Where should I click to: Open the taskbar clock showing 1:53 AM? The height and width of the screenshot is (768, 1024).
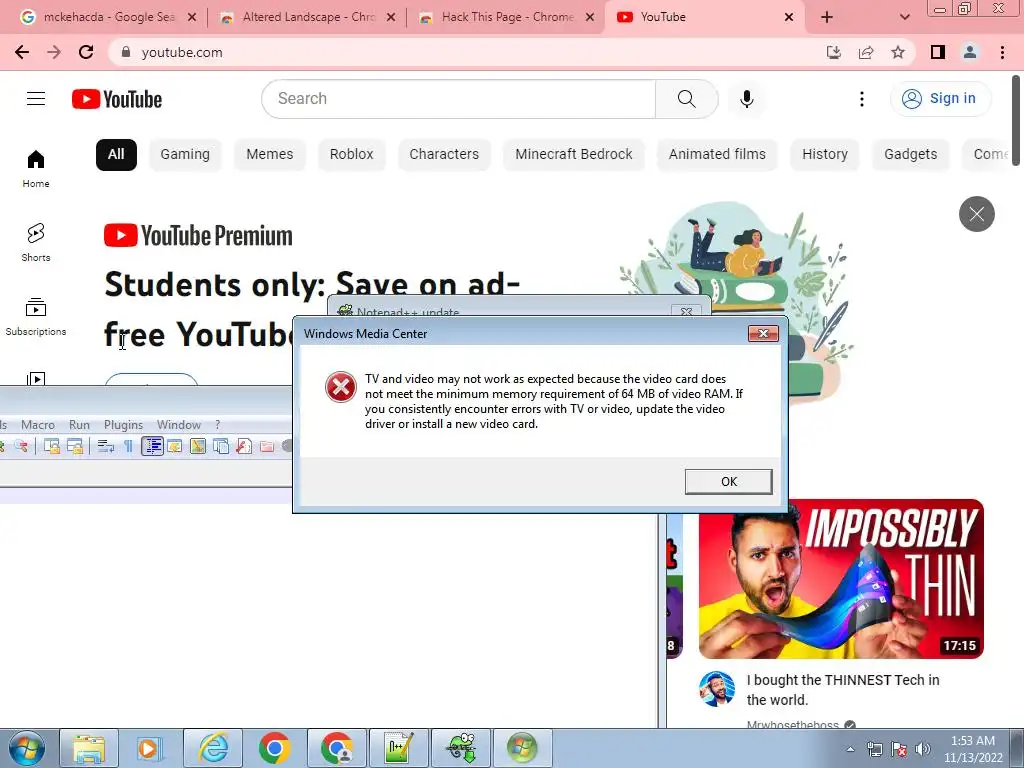click(972, 749)
